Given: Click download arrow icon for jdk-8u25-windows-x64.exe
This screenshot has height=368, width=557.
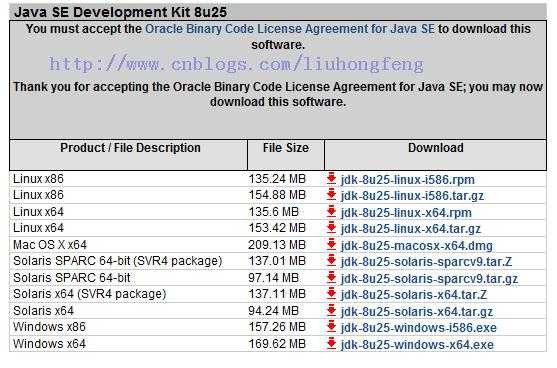Looking at the screenshot, I should pyautogui.click(x=331, y=344).
